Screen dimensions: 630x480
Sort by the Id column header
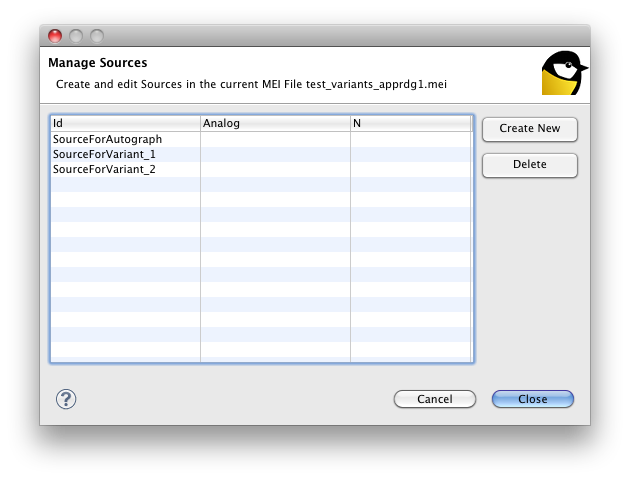(125, 124)
